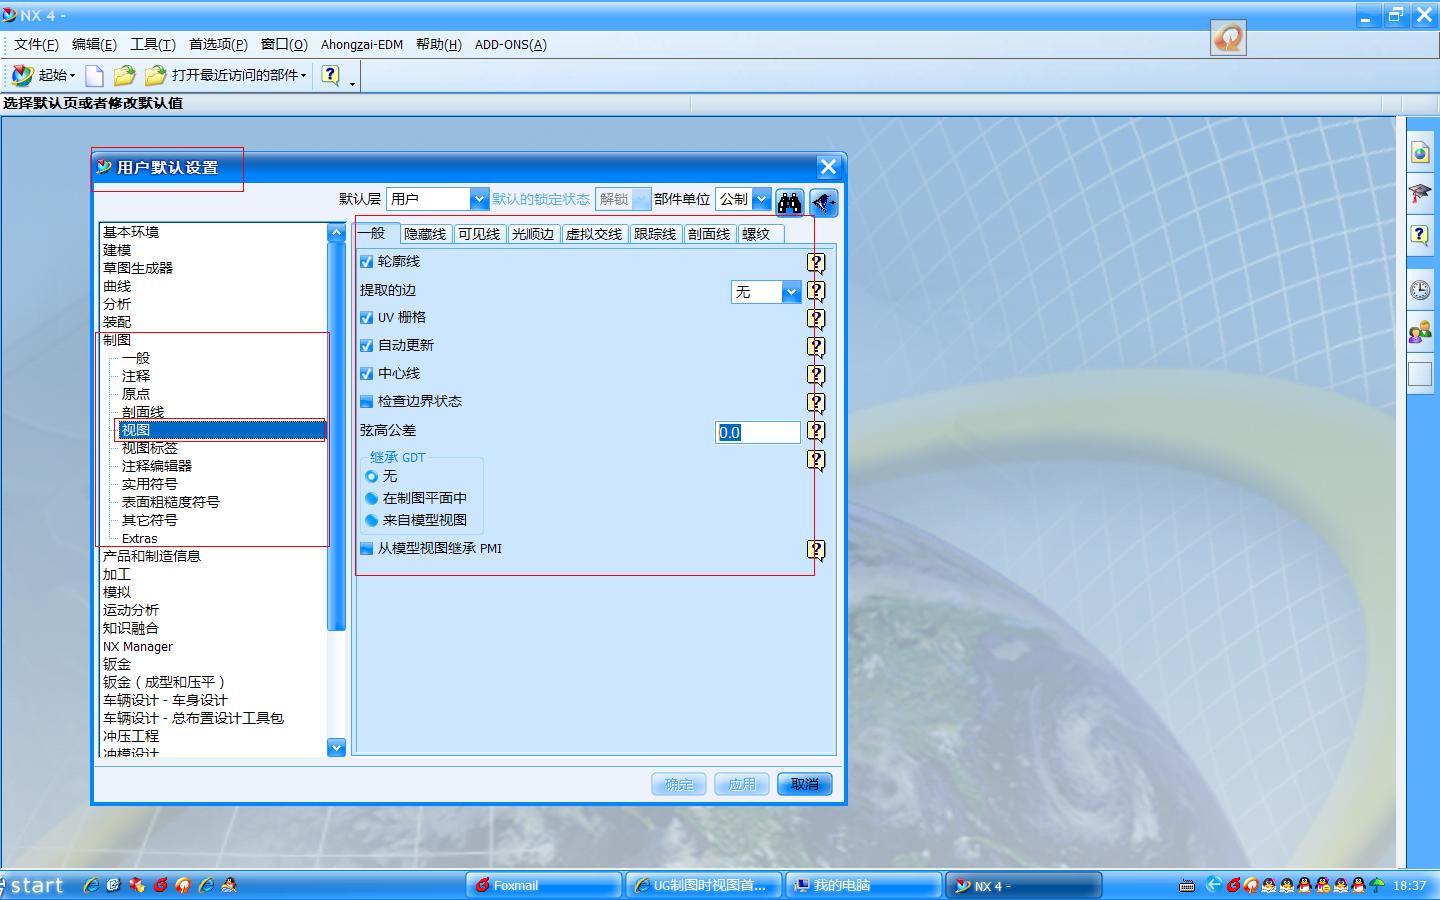Select 视图标签 in the category tree
Screen dimensions: 1440x900
[150, 448]
